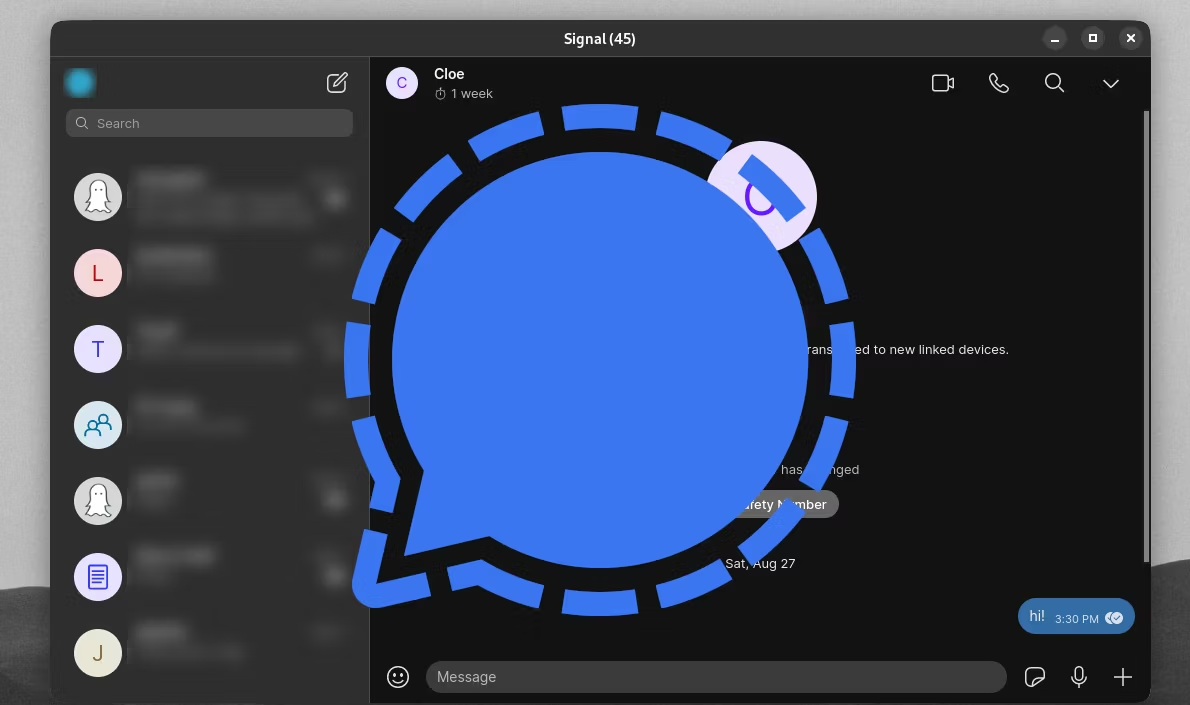Open the conversation with the T avatar
Viewport: 1190px width, 705px height.
click(x=209, y=349)
